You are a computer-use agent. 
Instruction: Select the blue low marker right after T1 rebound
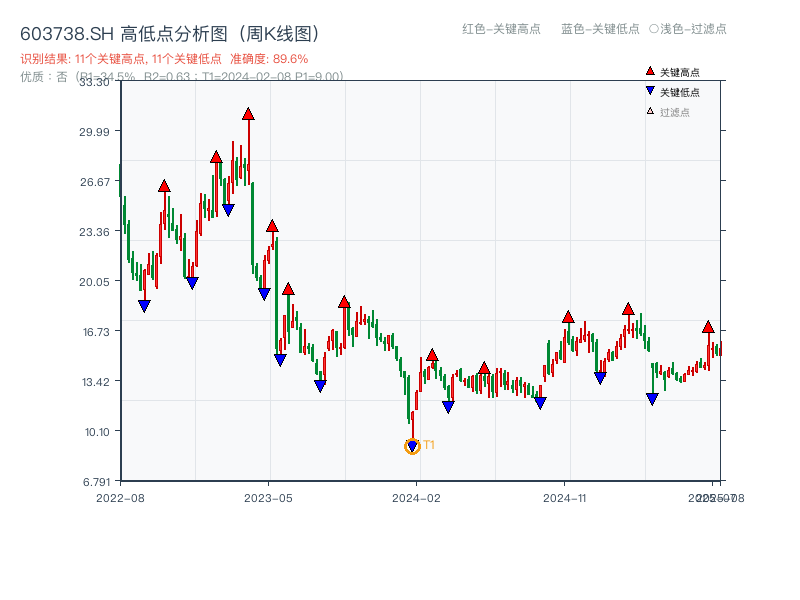[x=448, y=407]
